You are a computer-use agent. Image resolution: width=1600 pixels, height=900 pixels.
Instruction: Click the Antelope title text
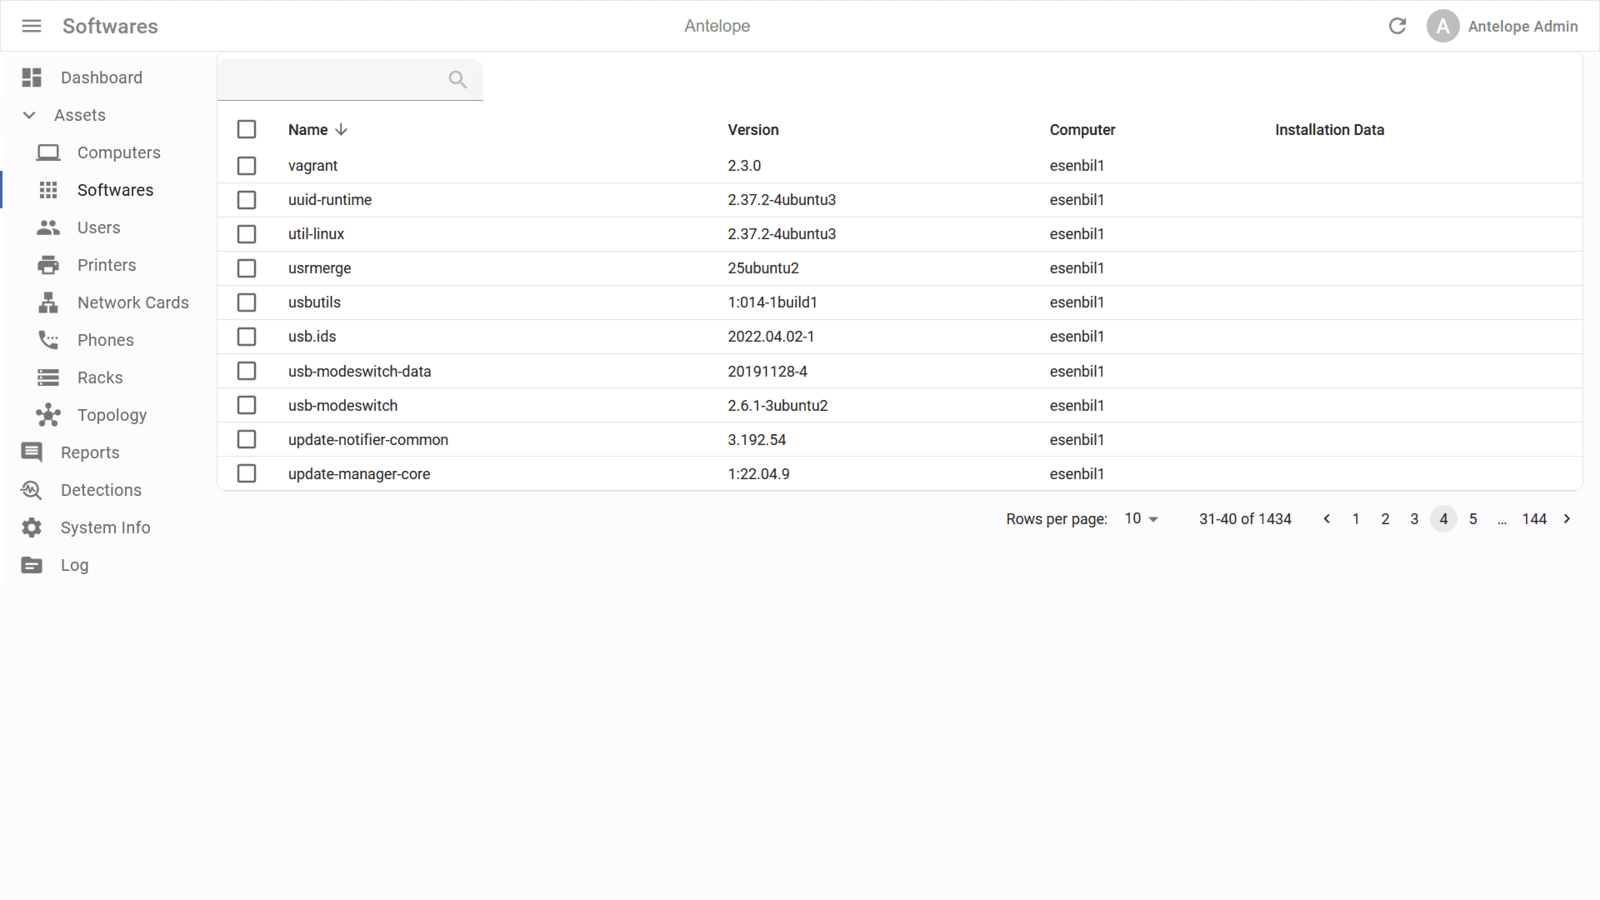tap(717, 26)
